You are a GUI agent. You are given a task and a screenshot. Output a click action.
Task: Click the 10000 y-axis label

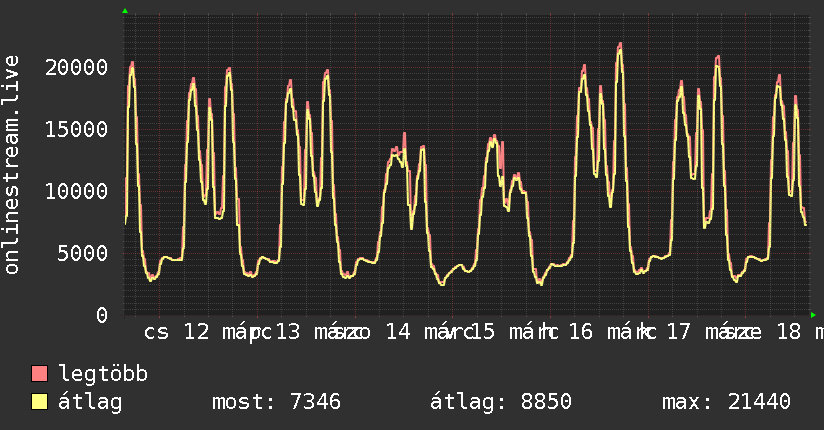(76, 191)
